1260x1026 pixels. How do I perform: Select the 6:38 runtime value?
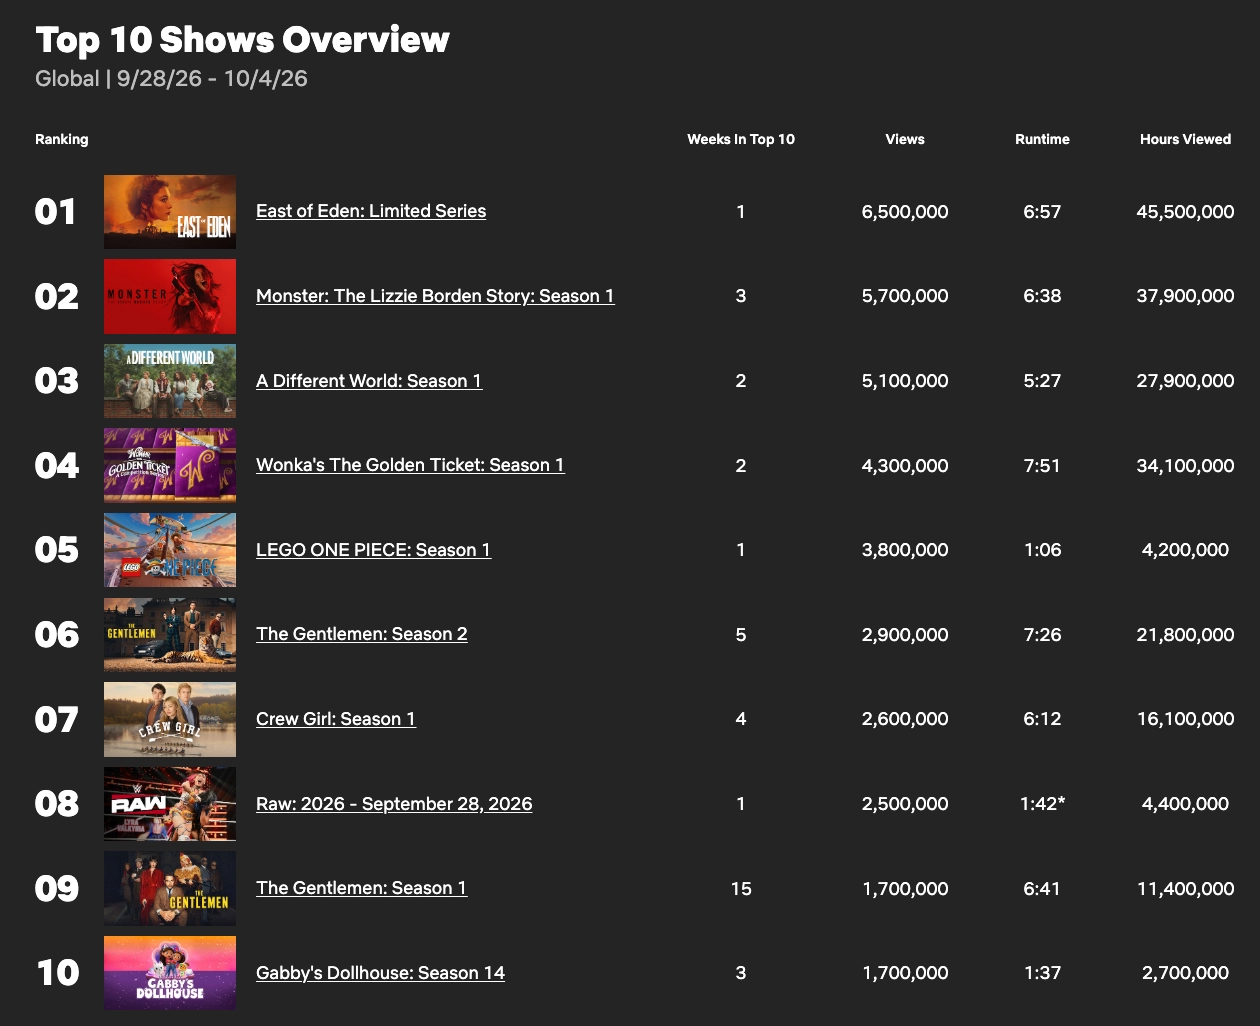1042,296
